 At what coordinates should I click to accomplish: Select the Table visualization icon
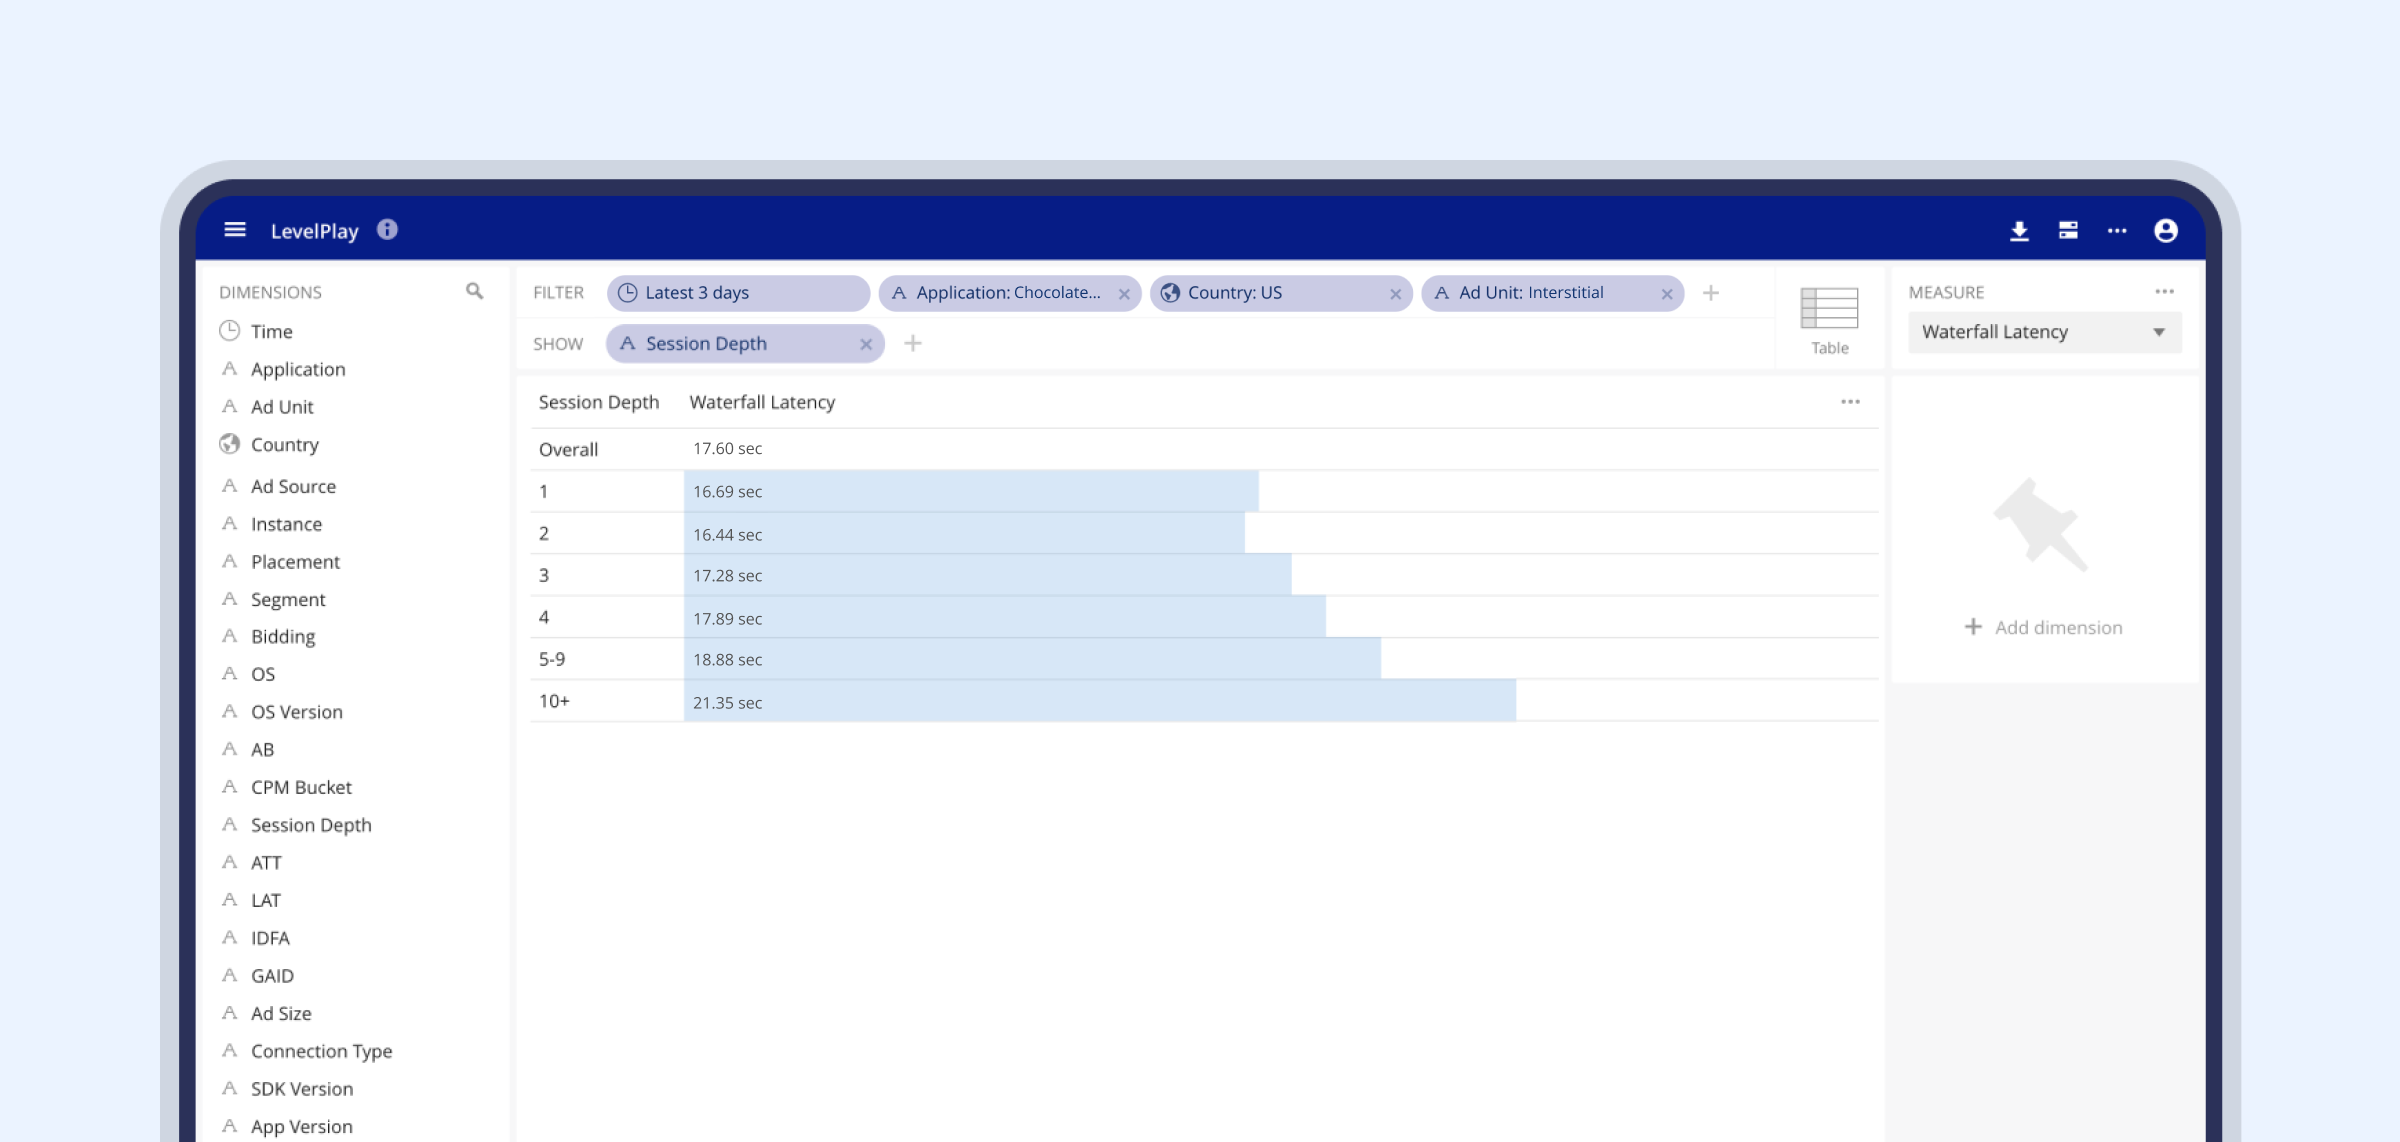click(1829, 320)
